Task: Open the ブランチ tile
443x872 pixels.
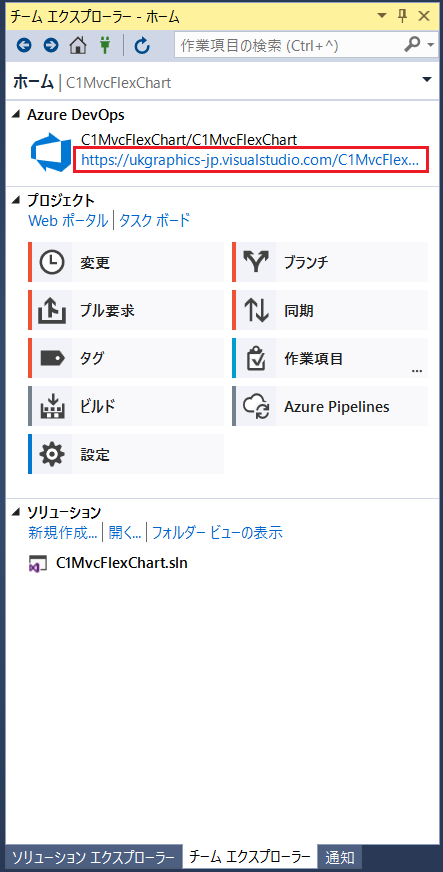Action: tap(330, 262)
